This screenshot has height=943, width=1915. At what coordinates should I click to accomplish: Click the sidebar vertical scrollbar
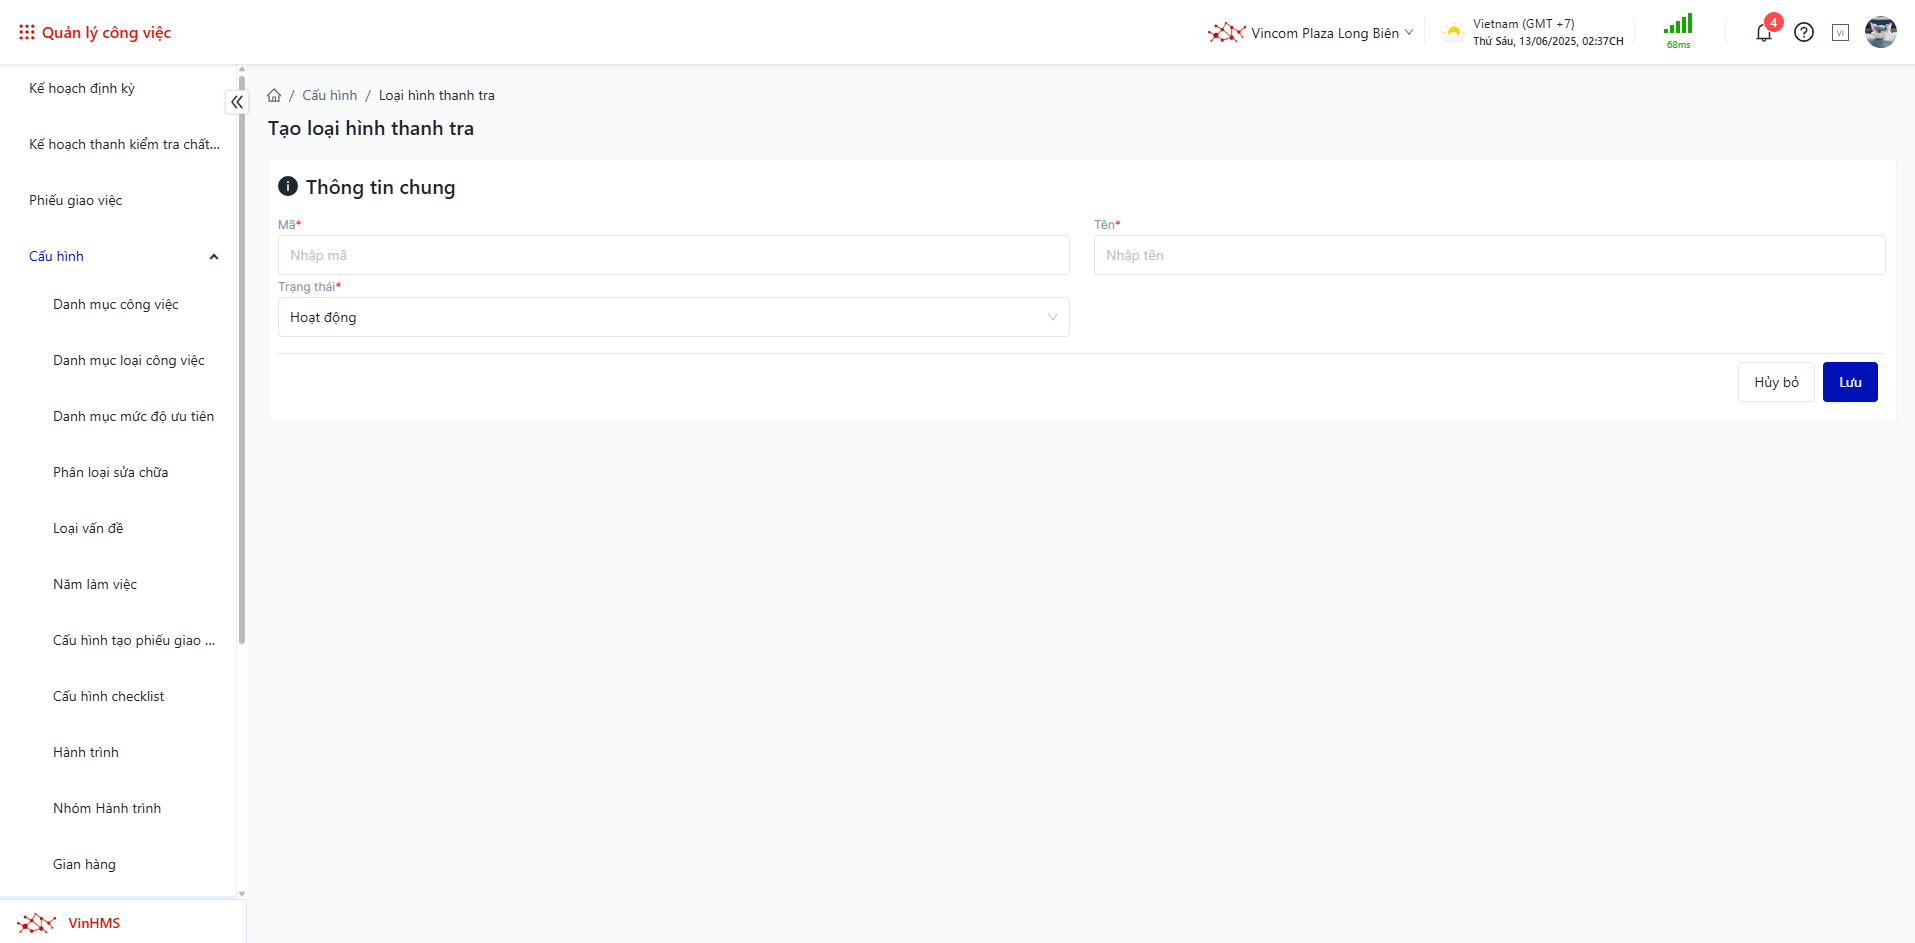242,360
